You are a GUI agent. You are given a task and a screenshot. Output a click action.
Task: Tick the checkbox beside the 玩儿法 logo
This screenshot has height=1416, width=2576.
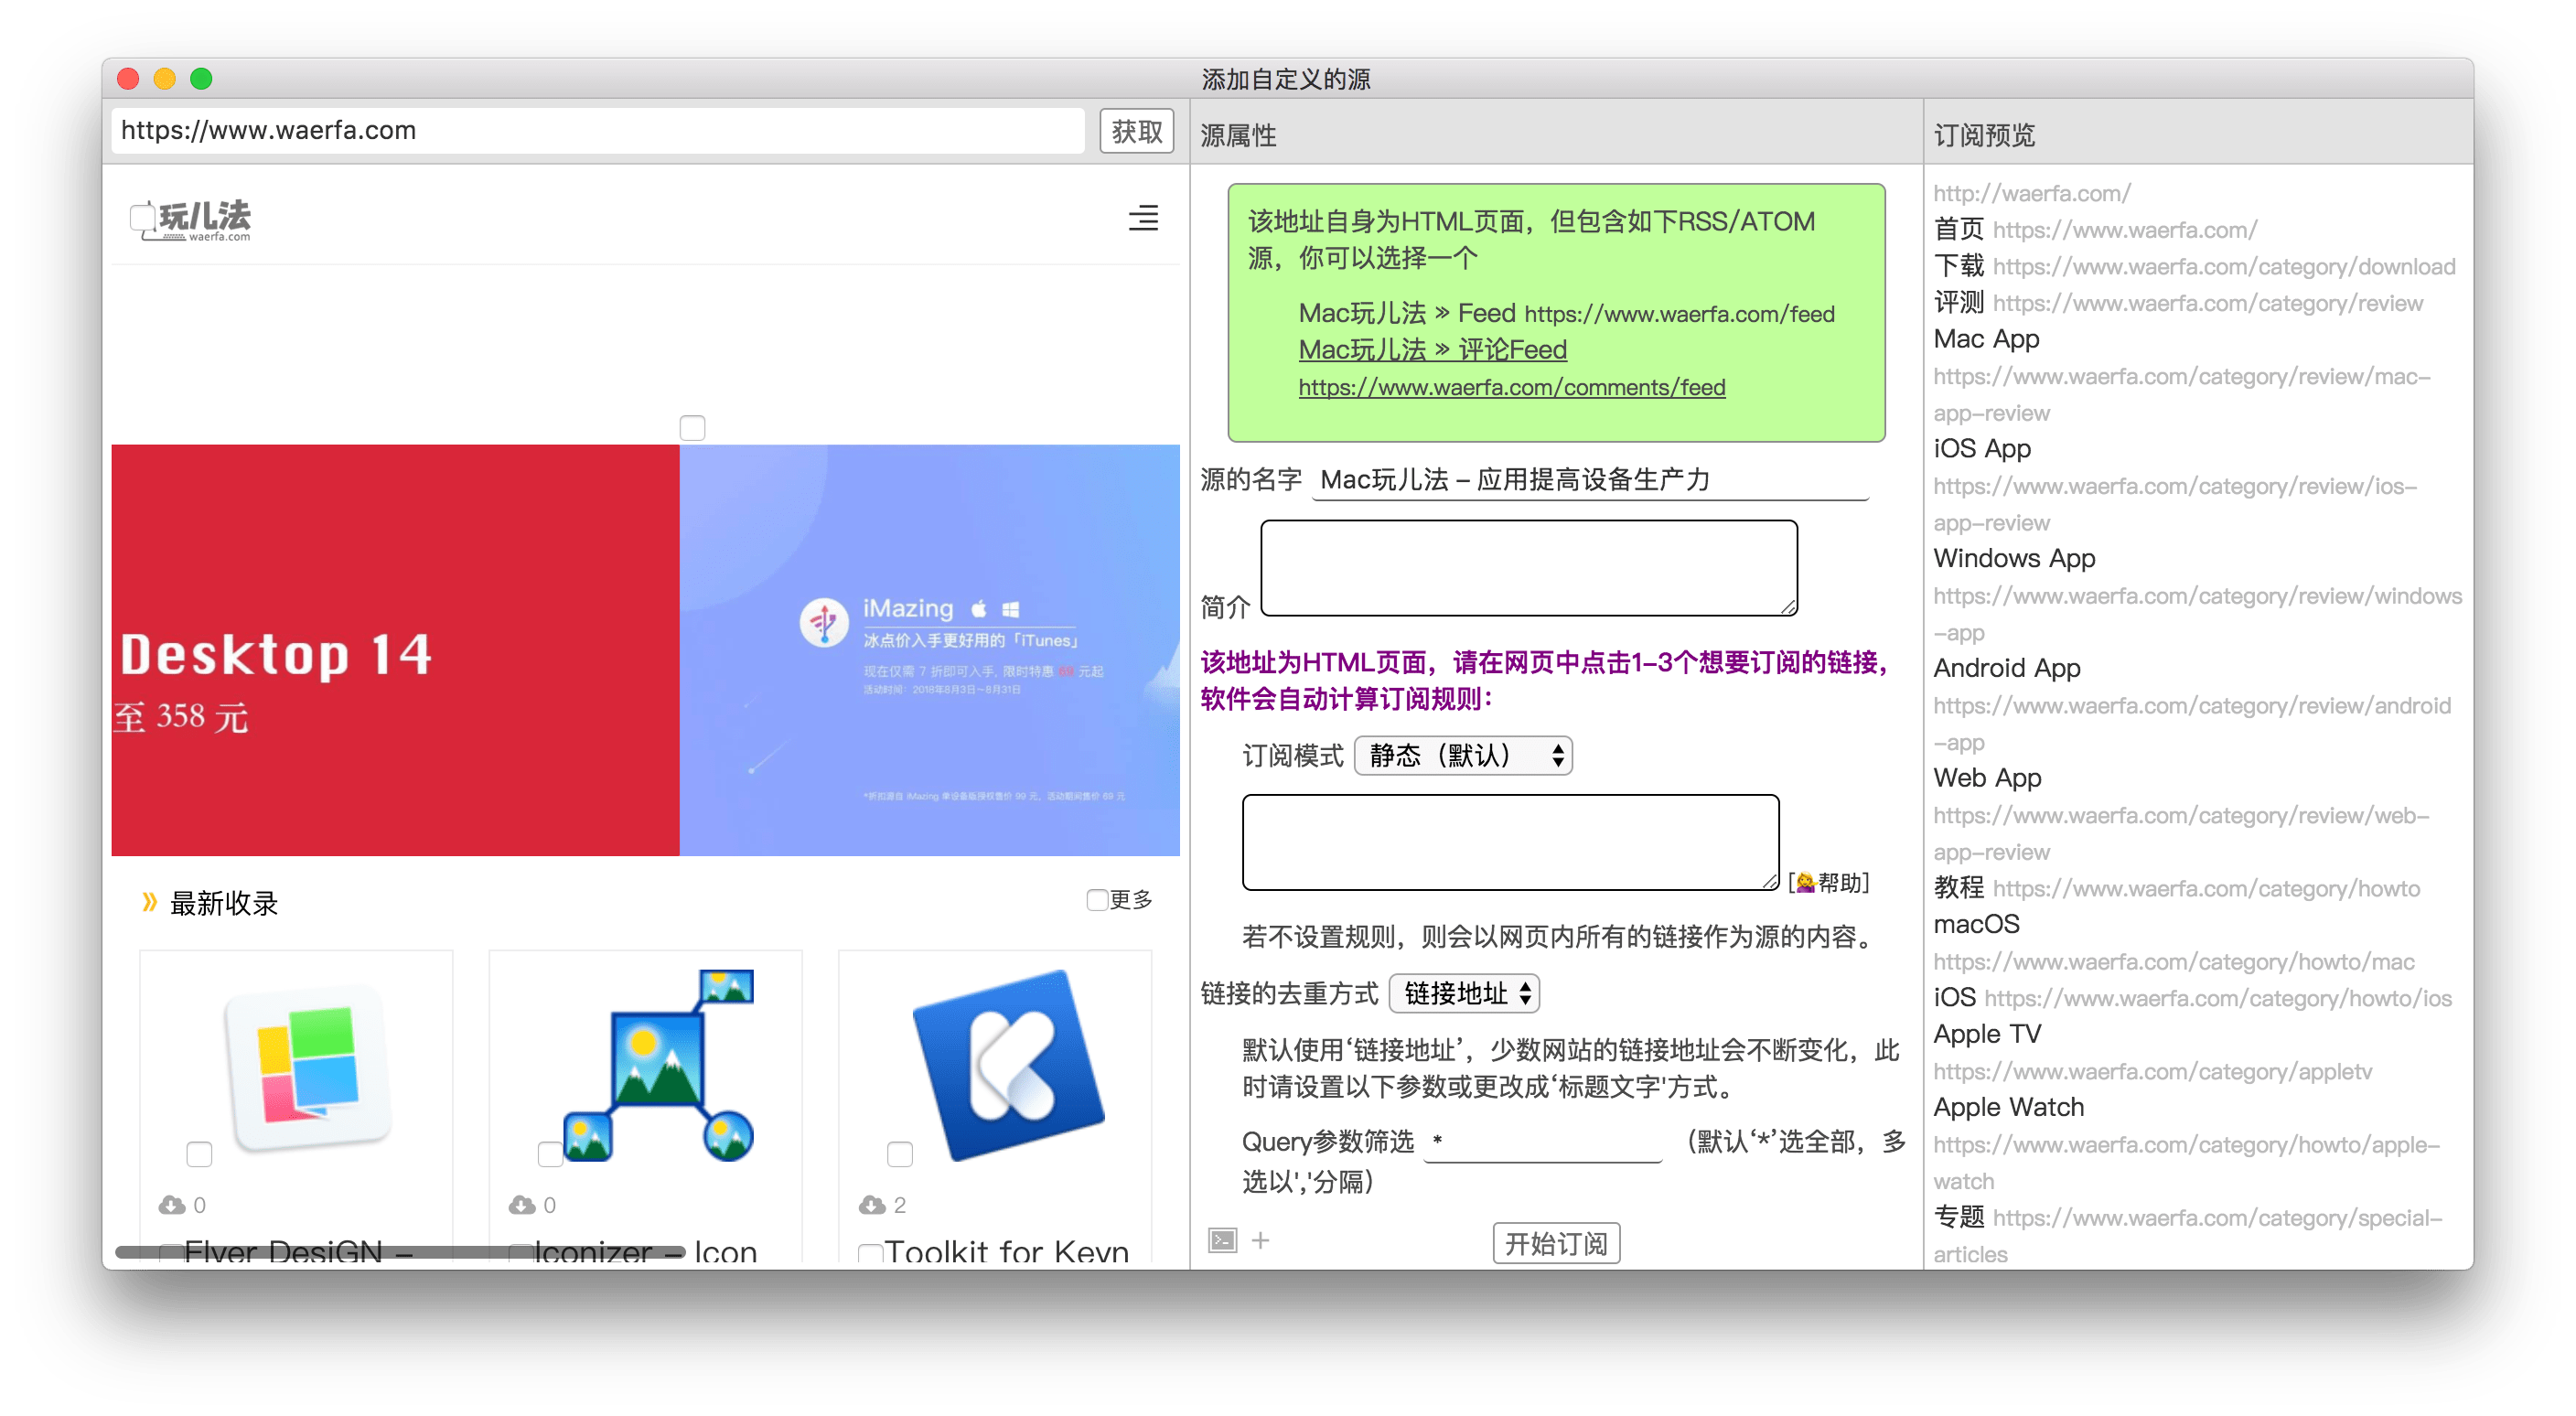point(142,216)
